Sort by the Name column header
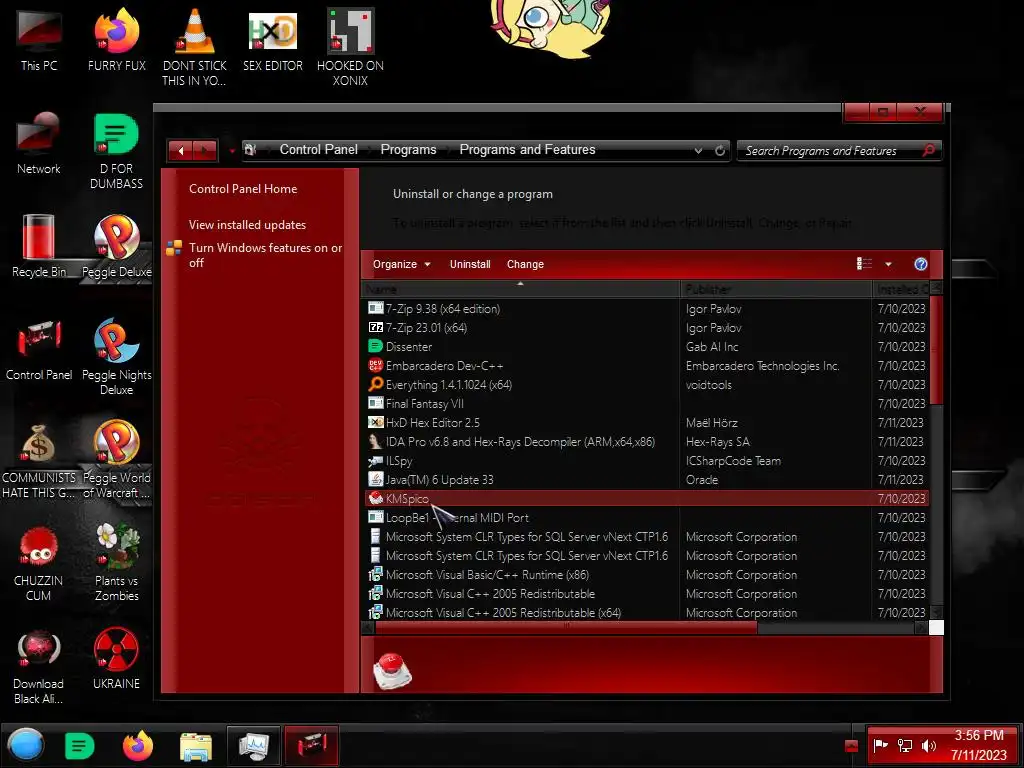Image resolution: width=1024 pixels, height=768 pixels. pyautogui.click(x=520, y=289)
